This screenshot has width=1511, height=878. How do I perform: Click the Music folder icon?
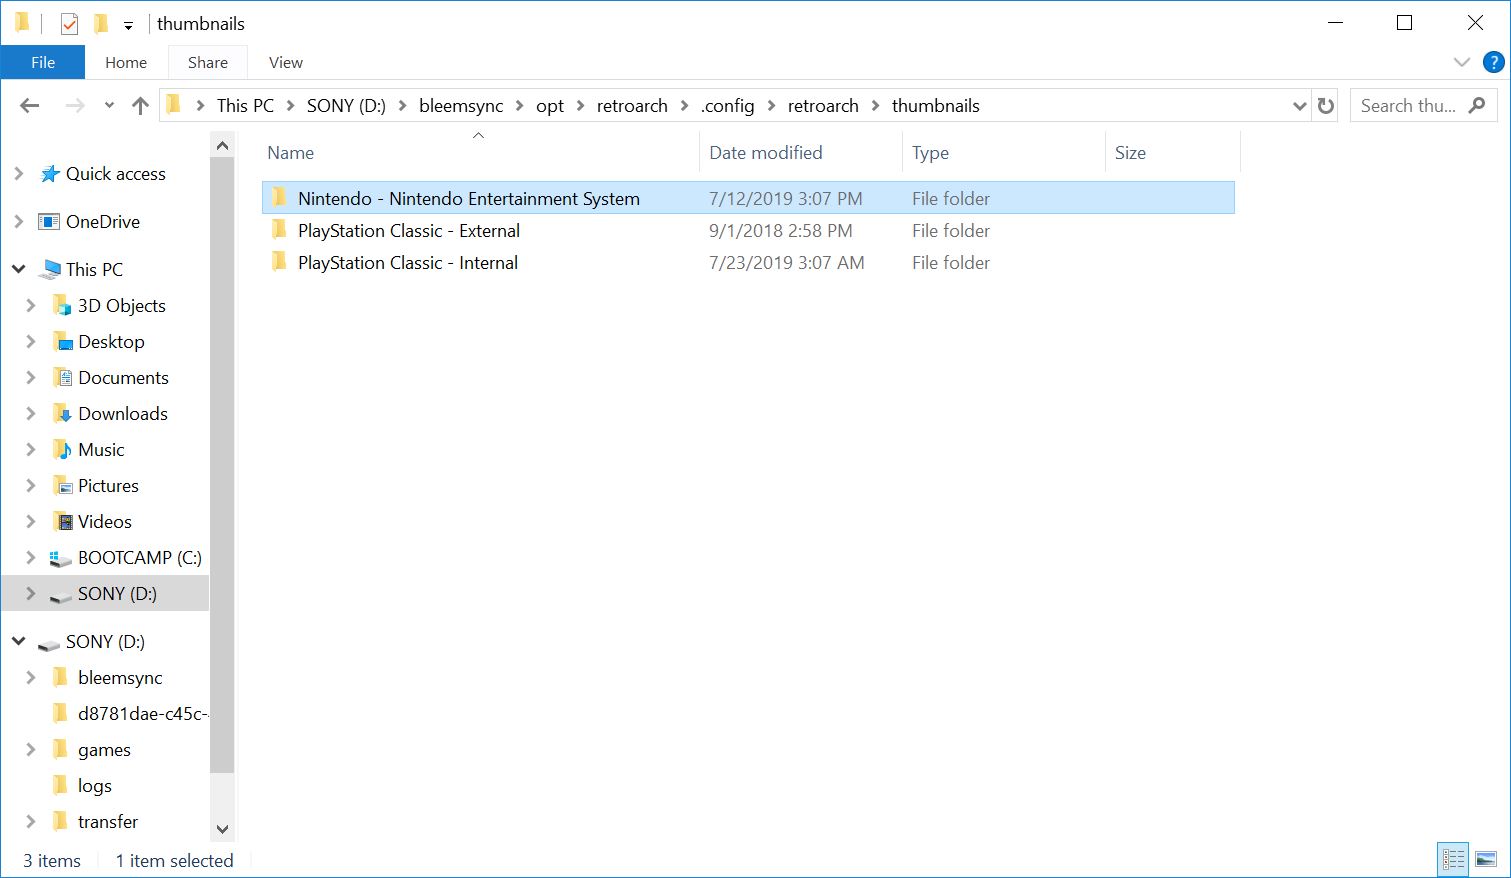point(62,450)
